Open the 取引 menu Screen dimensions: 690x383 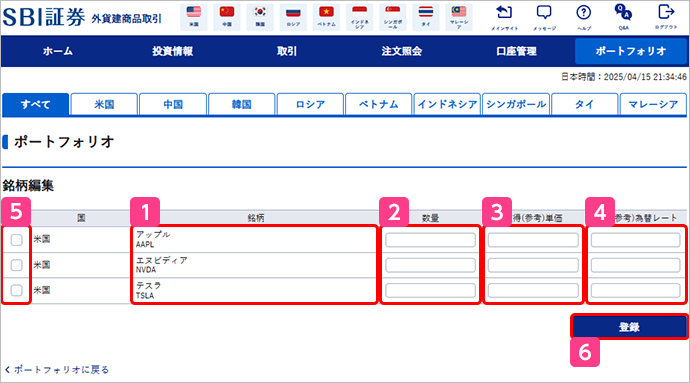pyautogui.click(x=287, y=51)
